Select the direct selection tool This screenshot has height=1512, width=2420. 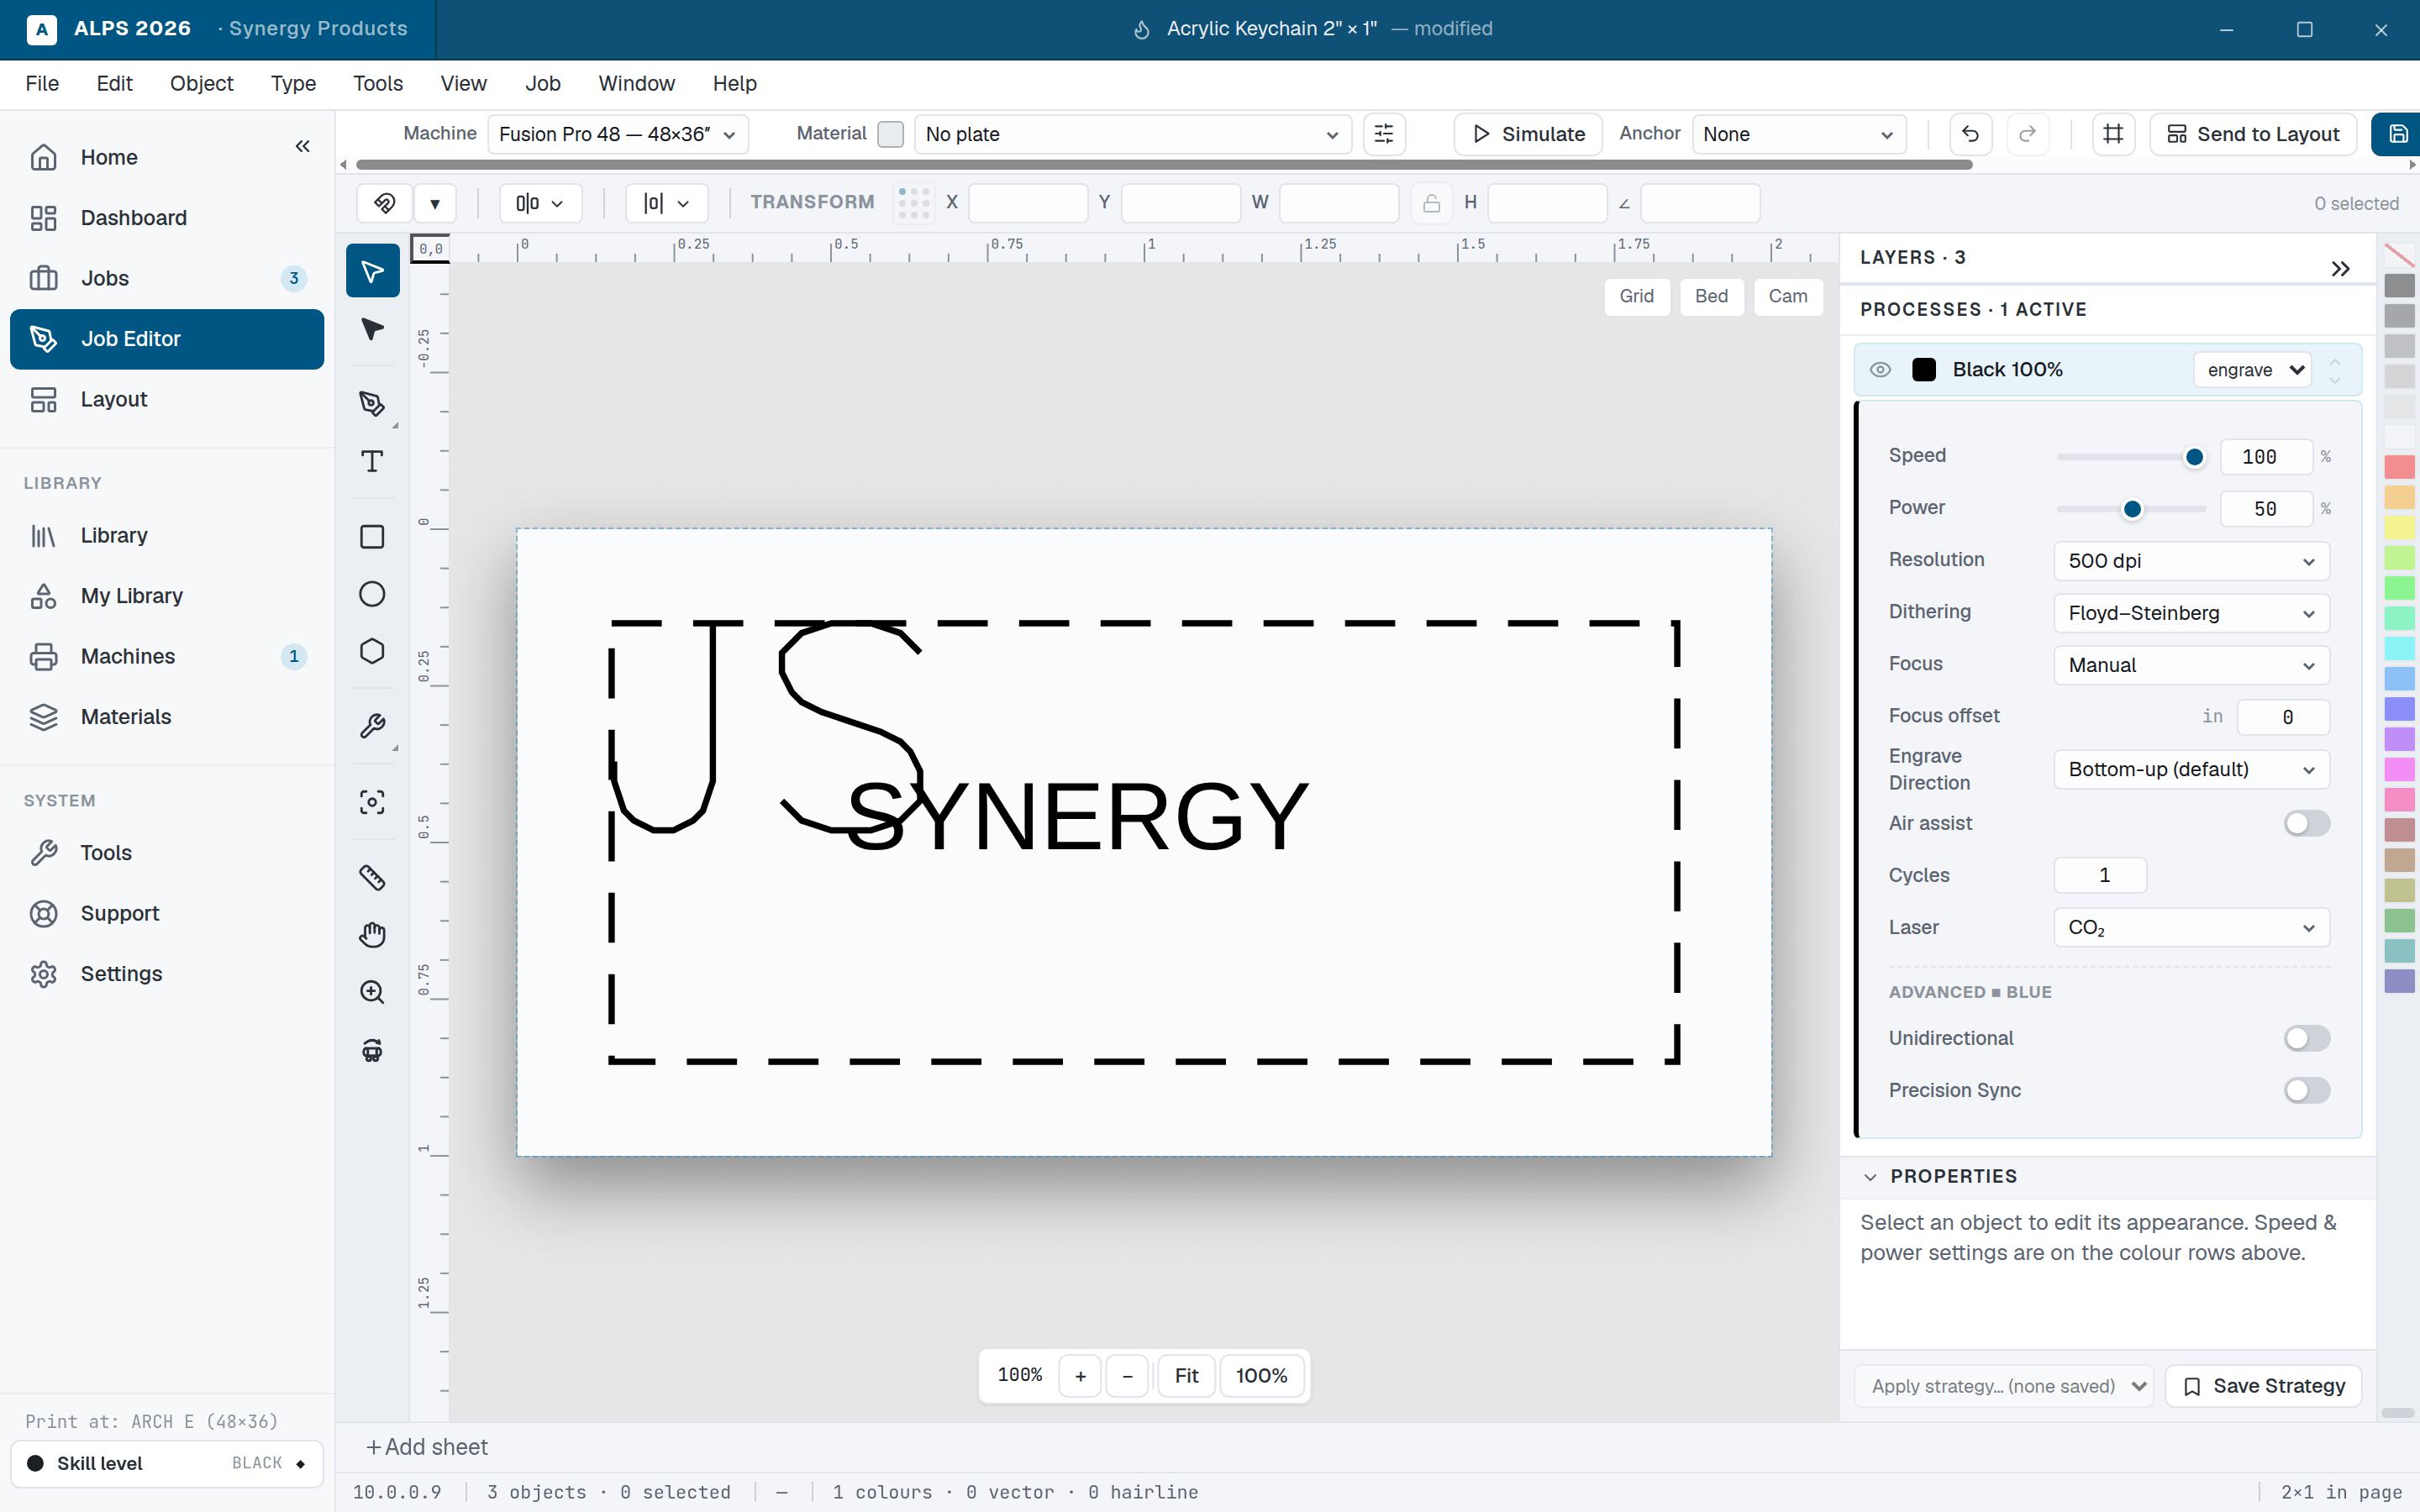[x=372, y=329]
